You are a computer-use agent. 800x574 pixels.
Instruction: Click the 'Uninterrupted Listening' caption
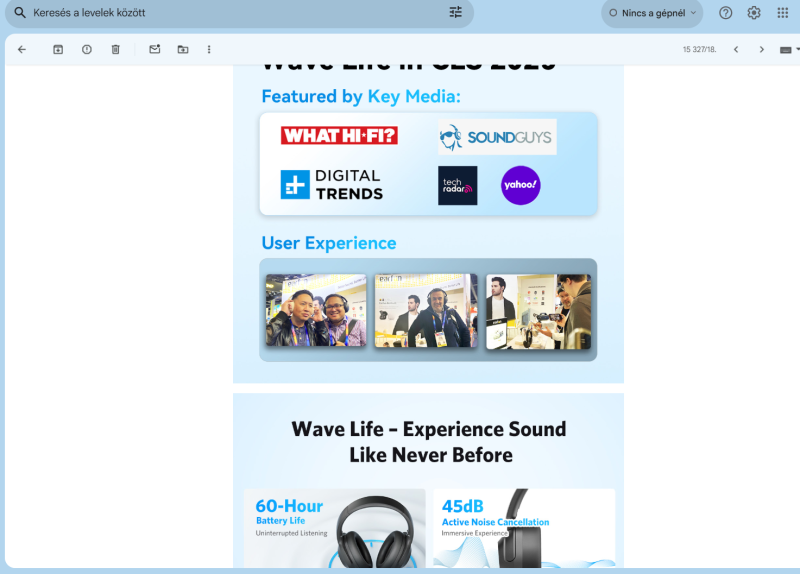291,533
